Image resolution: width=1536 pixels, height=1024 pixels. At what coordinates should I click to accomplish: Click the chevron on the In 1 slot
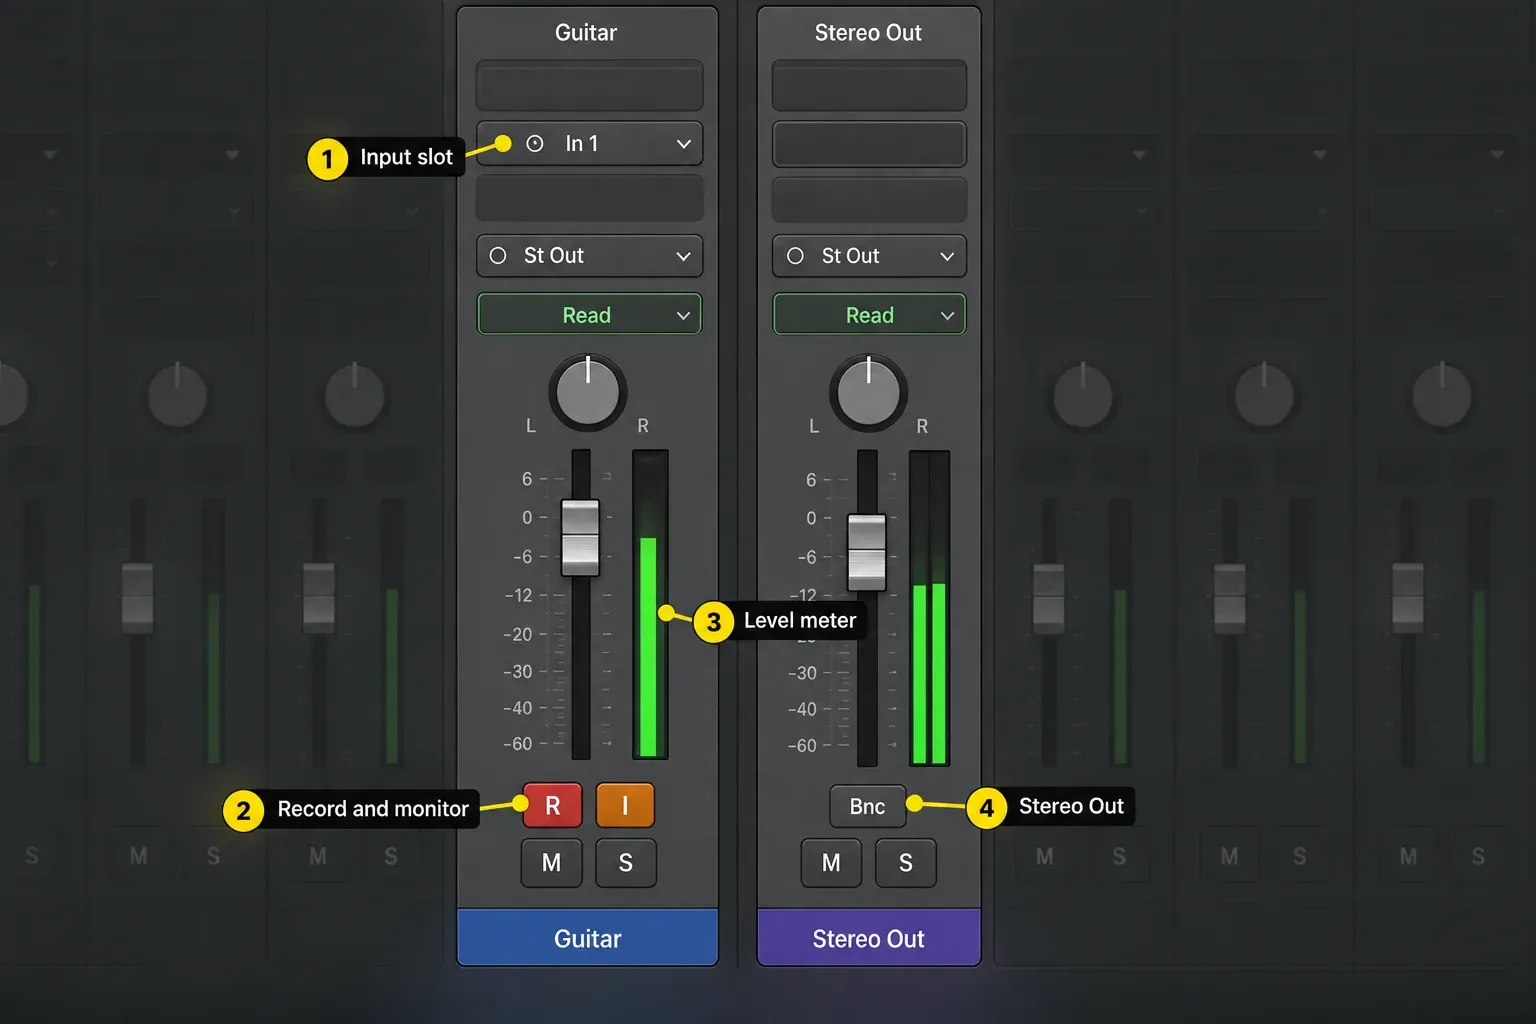pos(684,144)
